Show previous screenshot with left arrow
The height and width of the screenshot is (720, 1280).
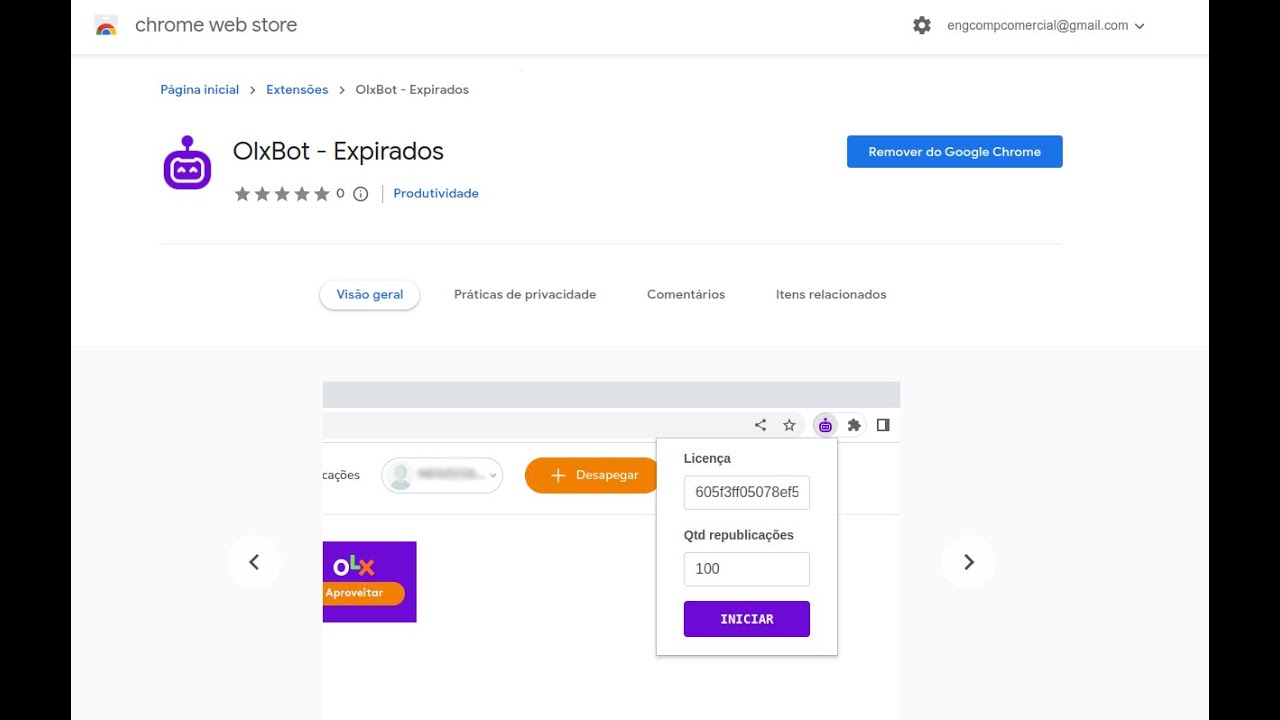pyautogui.click(x=254, y=562)
